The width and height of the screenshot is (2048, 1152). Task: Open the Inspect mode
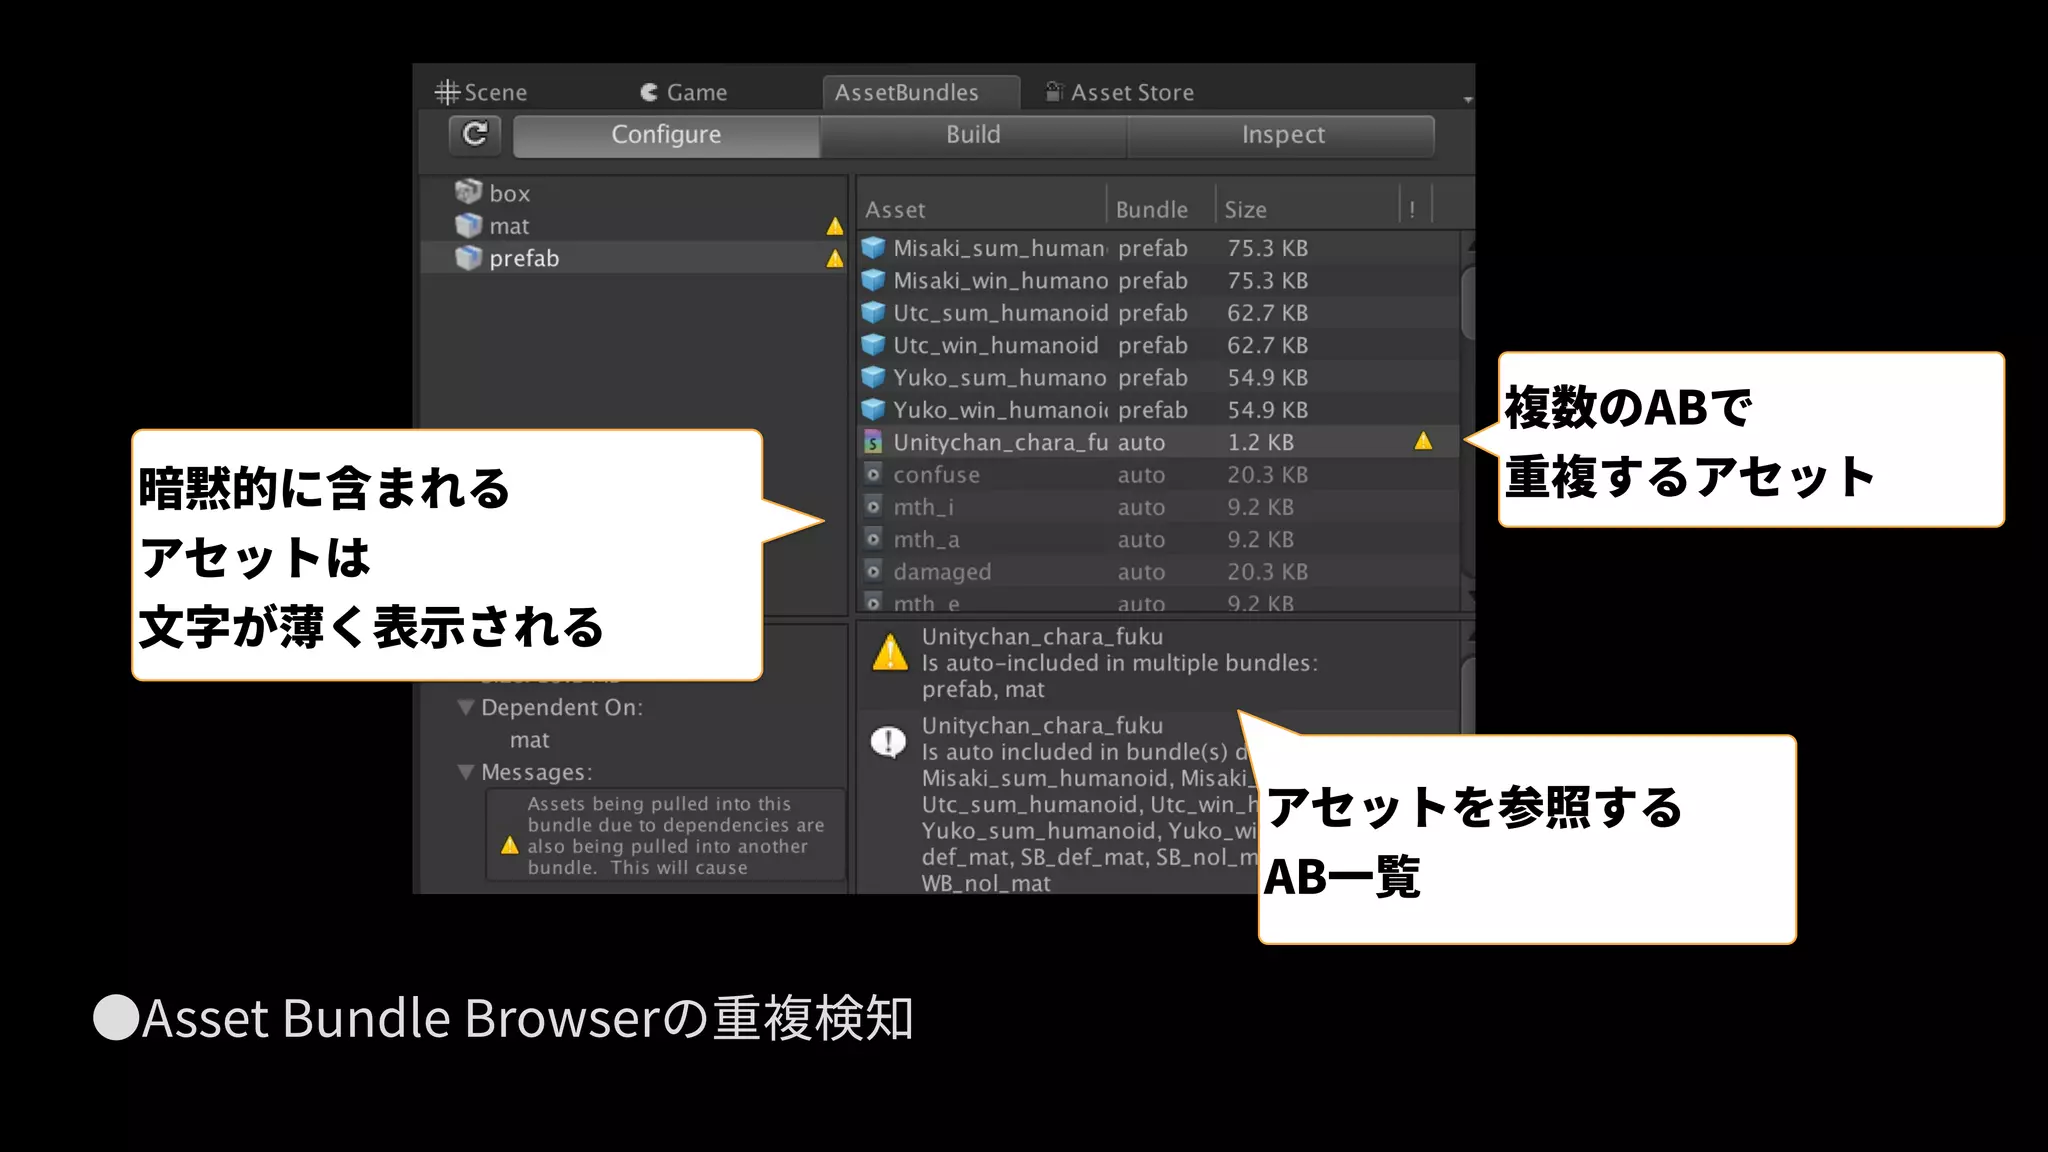click(1282, 135)
